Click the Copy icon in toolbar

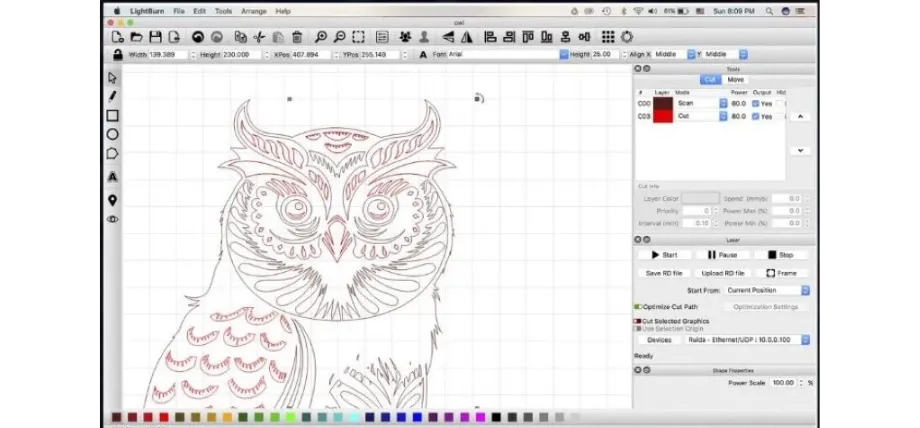[x=240, y=37]
